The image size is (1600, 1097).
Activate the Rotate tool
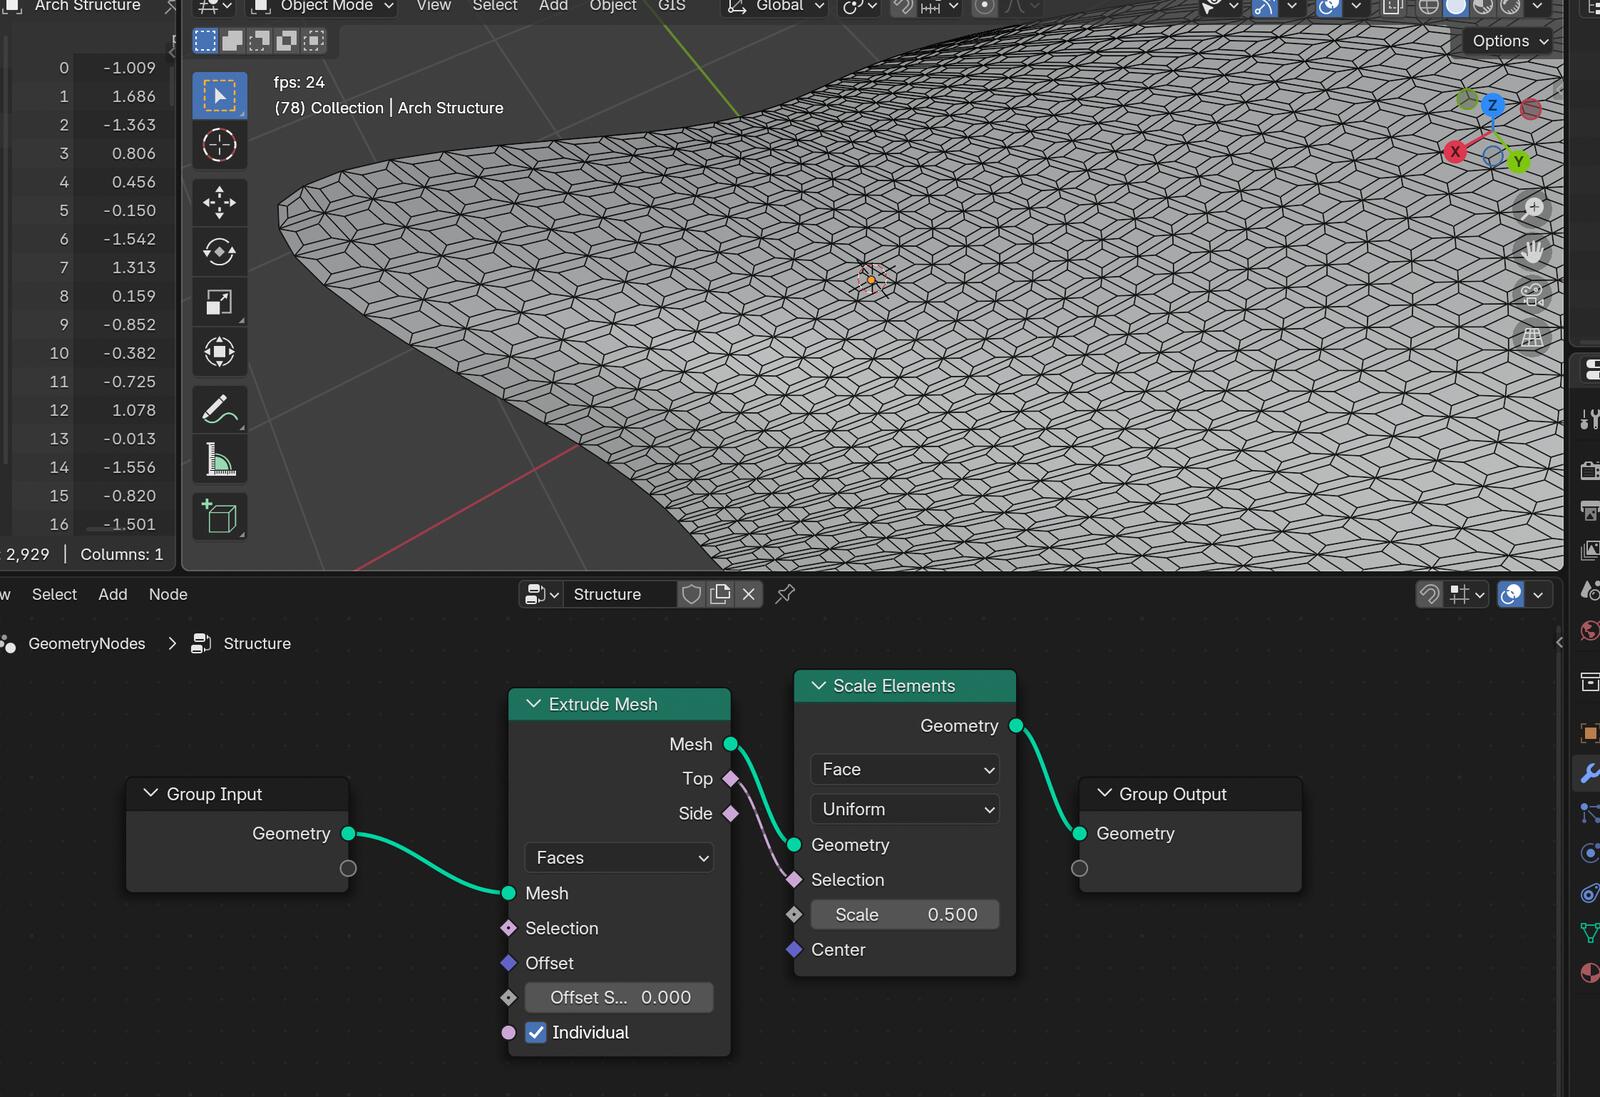pos(219,252)
